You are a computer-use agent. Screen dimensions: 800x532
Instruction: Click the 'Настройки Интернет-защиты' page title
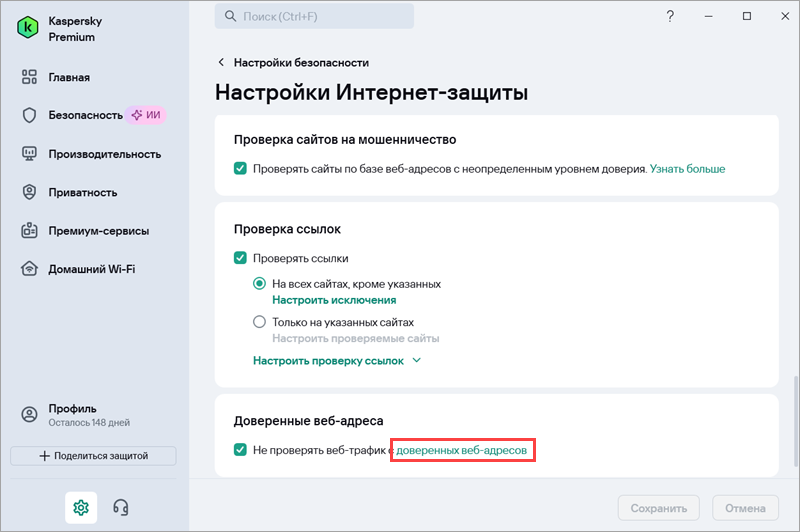371,92
